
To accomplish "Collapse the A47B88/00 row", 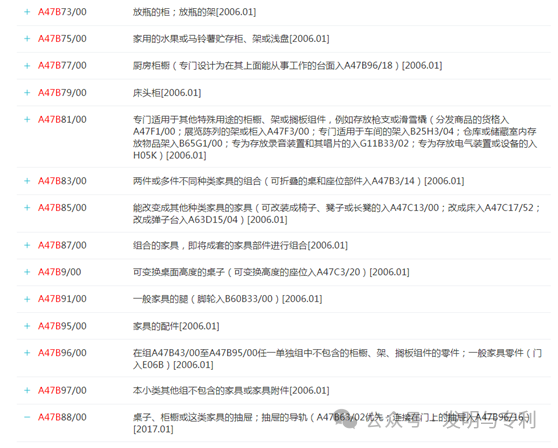I will point(27,417).
